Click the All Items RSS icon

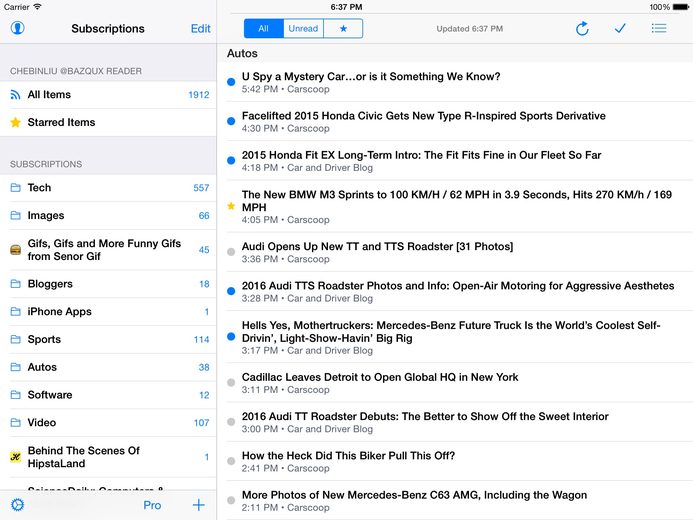click(15, 95)
